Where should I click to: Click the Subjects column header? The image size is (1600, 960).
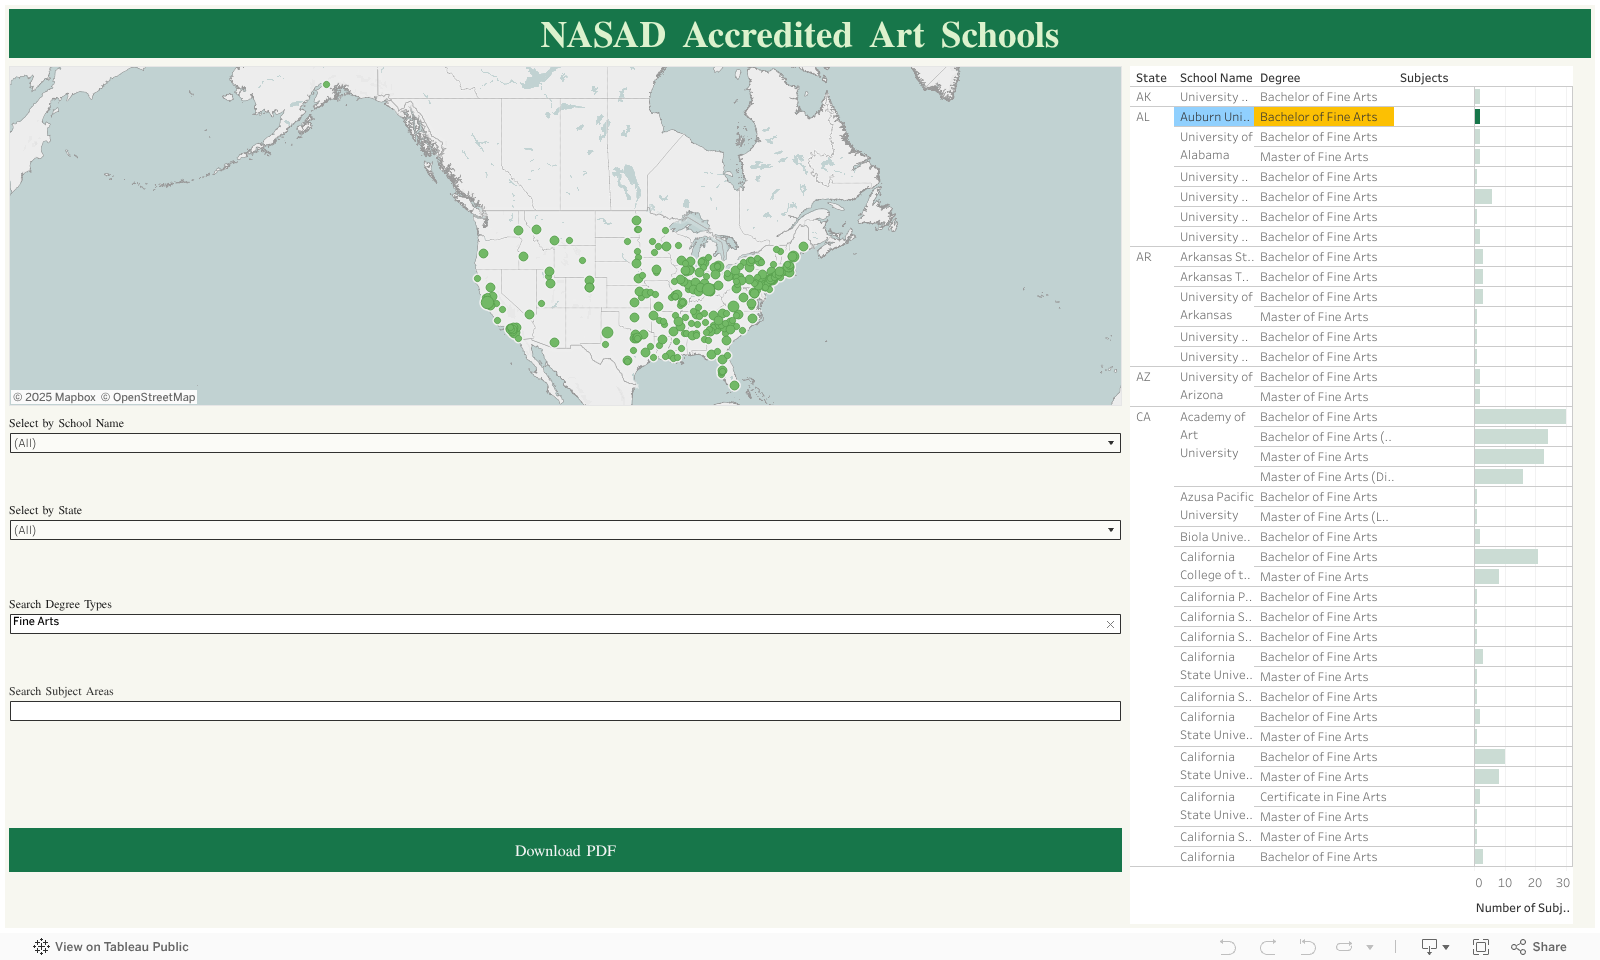[x=1424, y=78]
